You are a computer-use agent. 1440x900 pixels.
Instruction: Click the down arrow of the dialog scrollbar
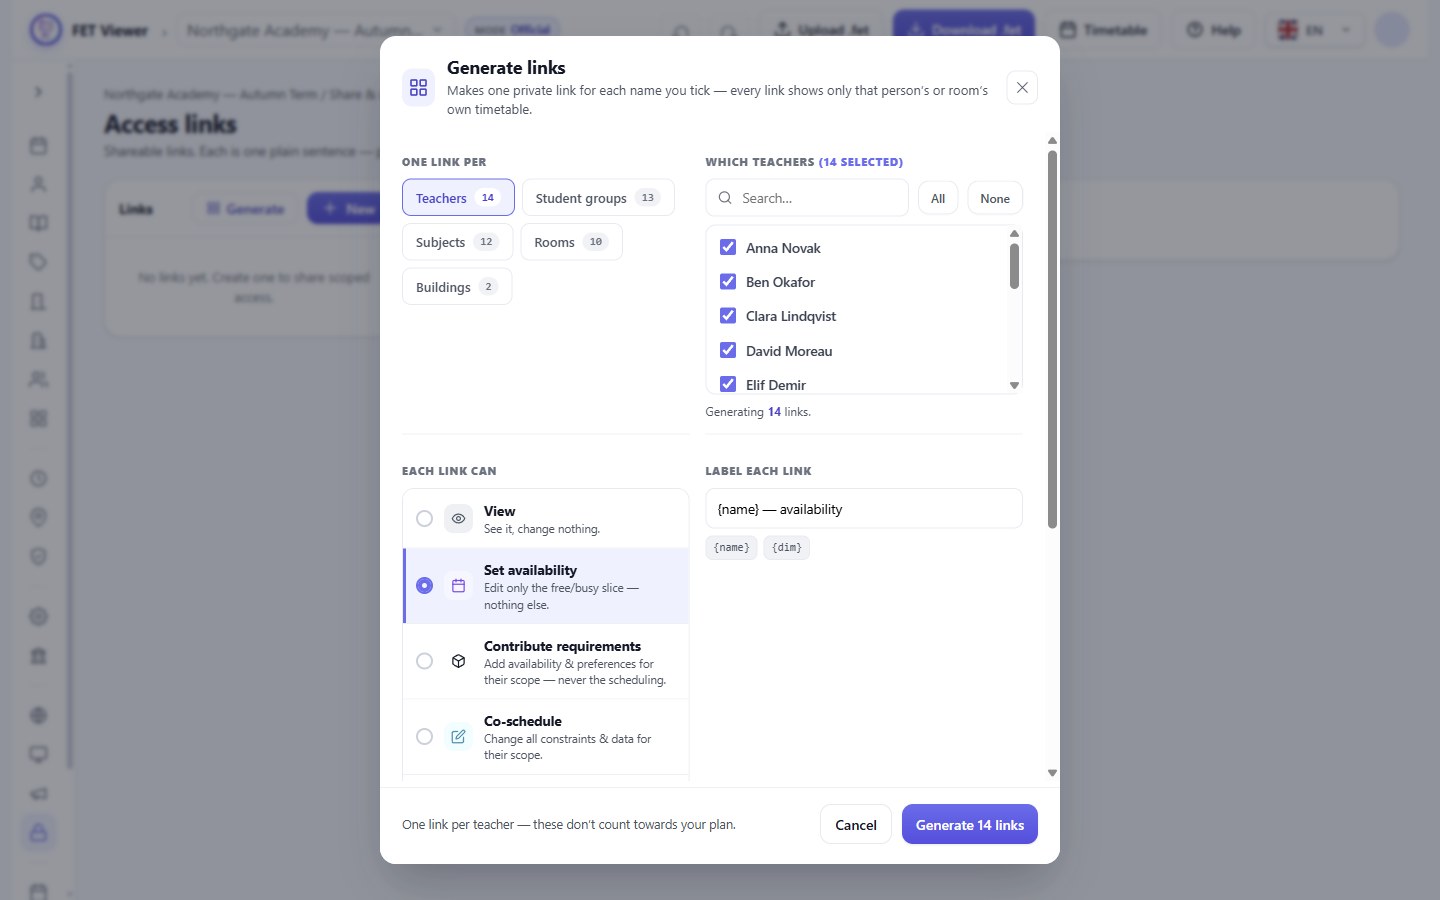pyautogui.click(x=1052, y=772)
